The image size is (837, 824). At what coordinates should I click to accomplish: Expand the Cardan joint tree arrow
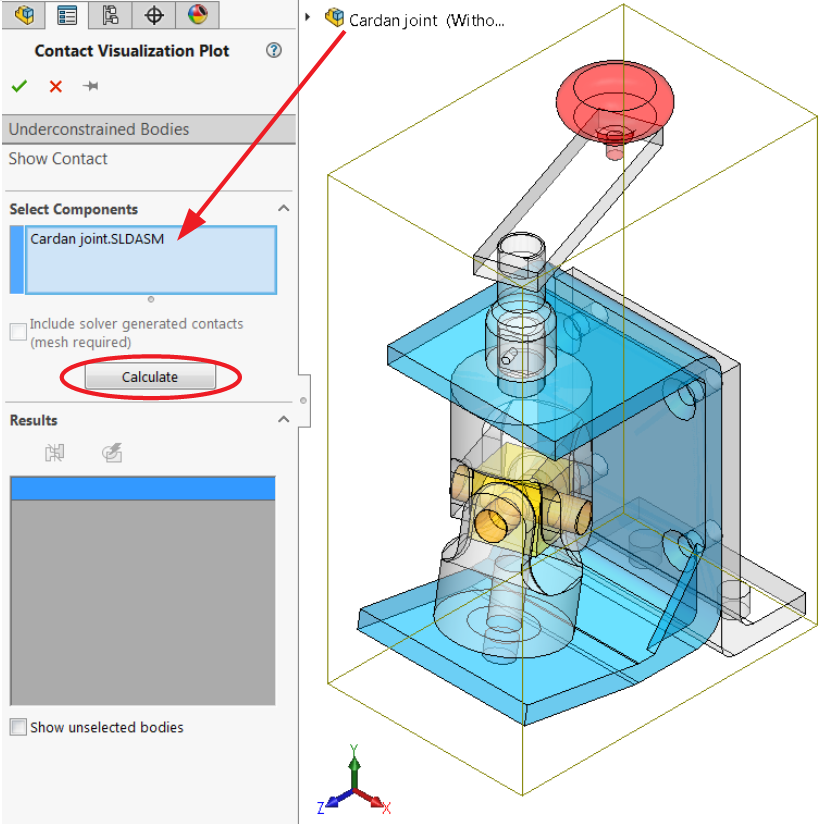pyautogui.click(x=310, y=17)
